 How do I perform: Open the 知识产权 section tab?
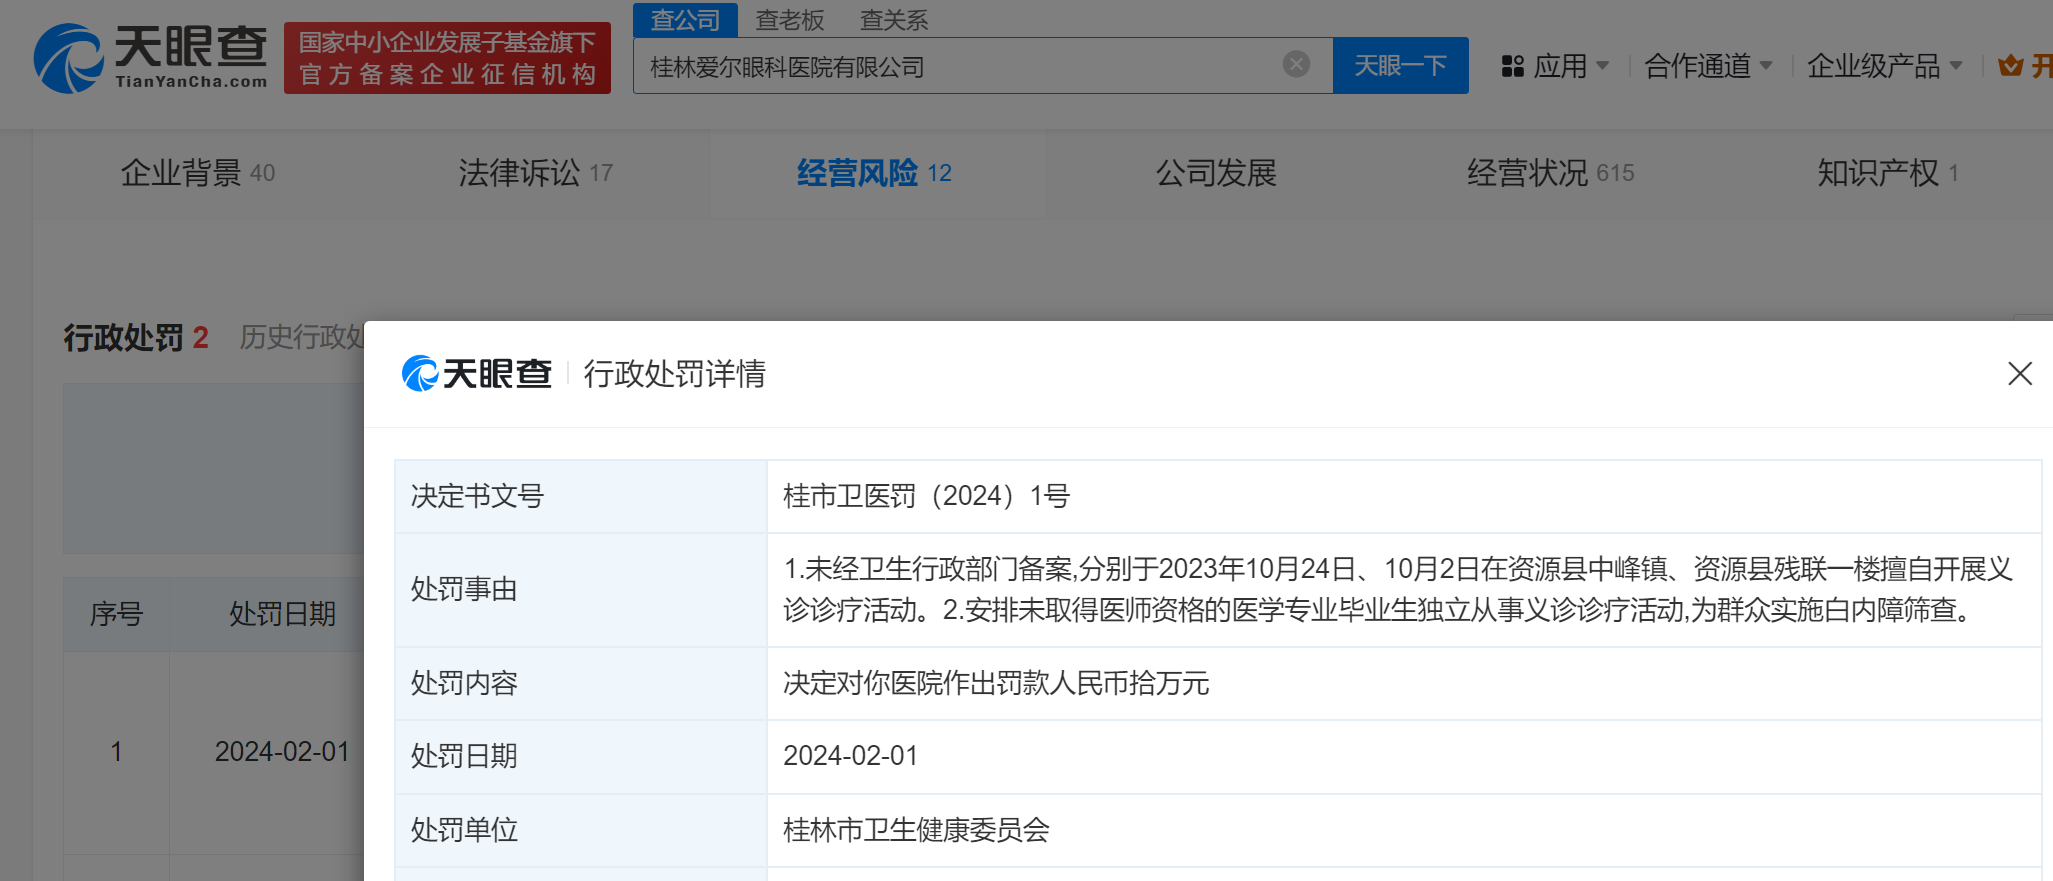[x=1886, y=173]
